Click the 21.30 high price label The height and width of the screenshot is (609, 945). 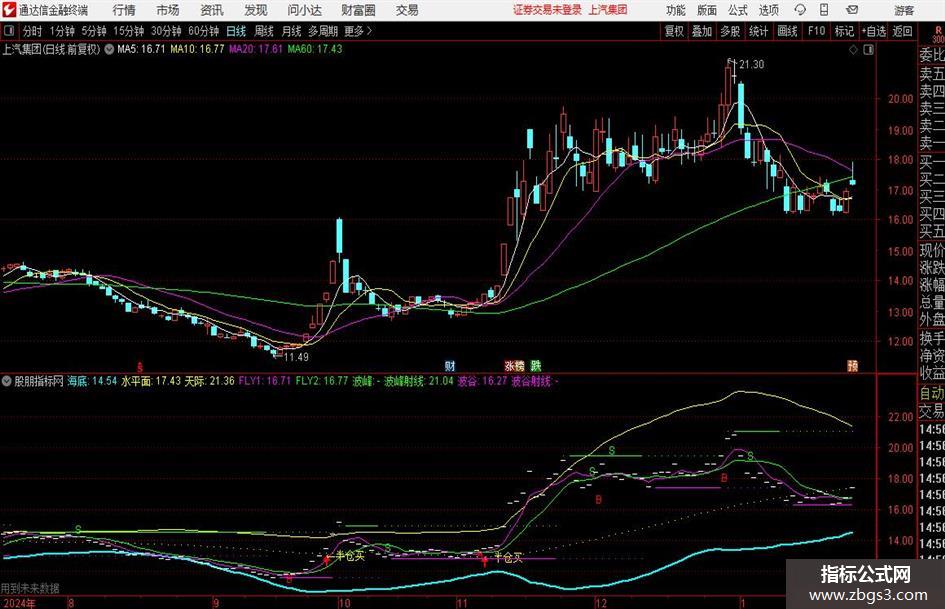751,65
